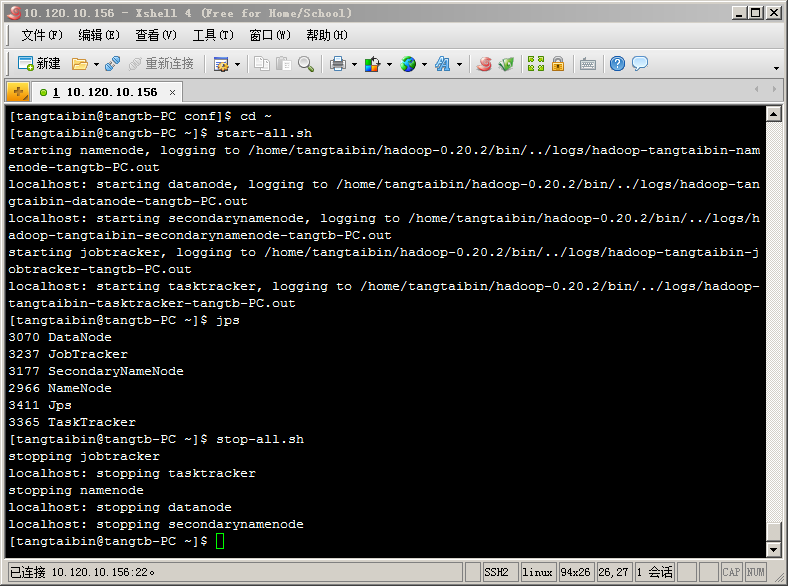Click the CAP indicator in status bar
This screenshot has width=788, height=586.
731,572
